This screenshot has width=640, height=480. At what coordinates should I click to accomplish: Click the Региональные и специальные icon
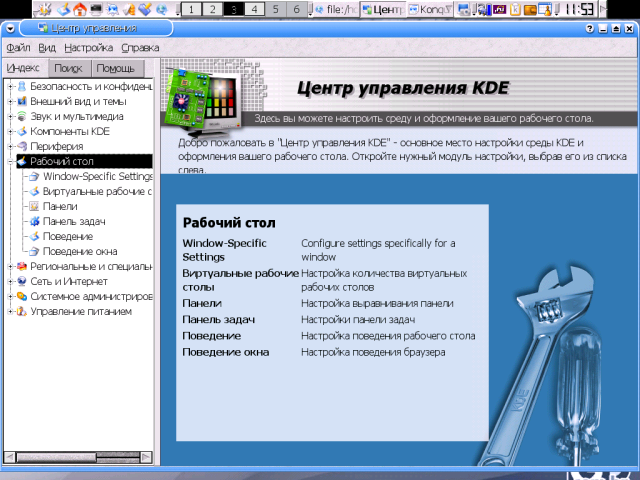(21, 267)
